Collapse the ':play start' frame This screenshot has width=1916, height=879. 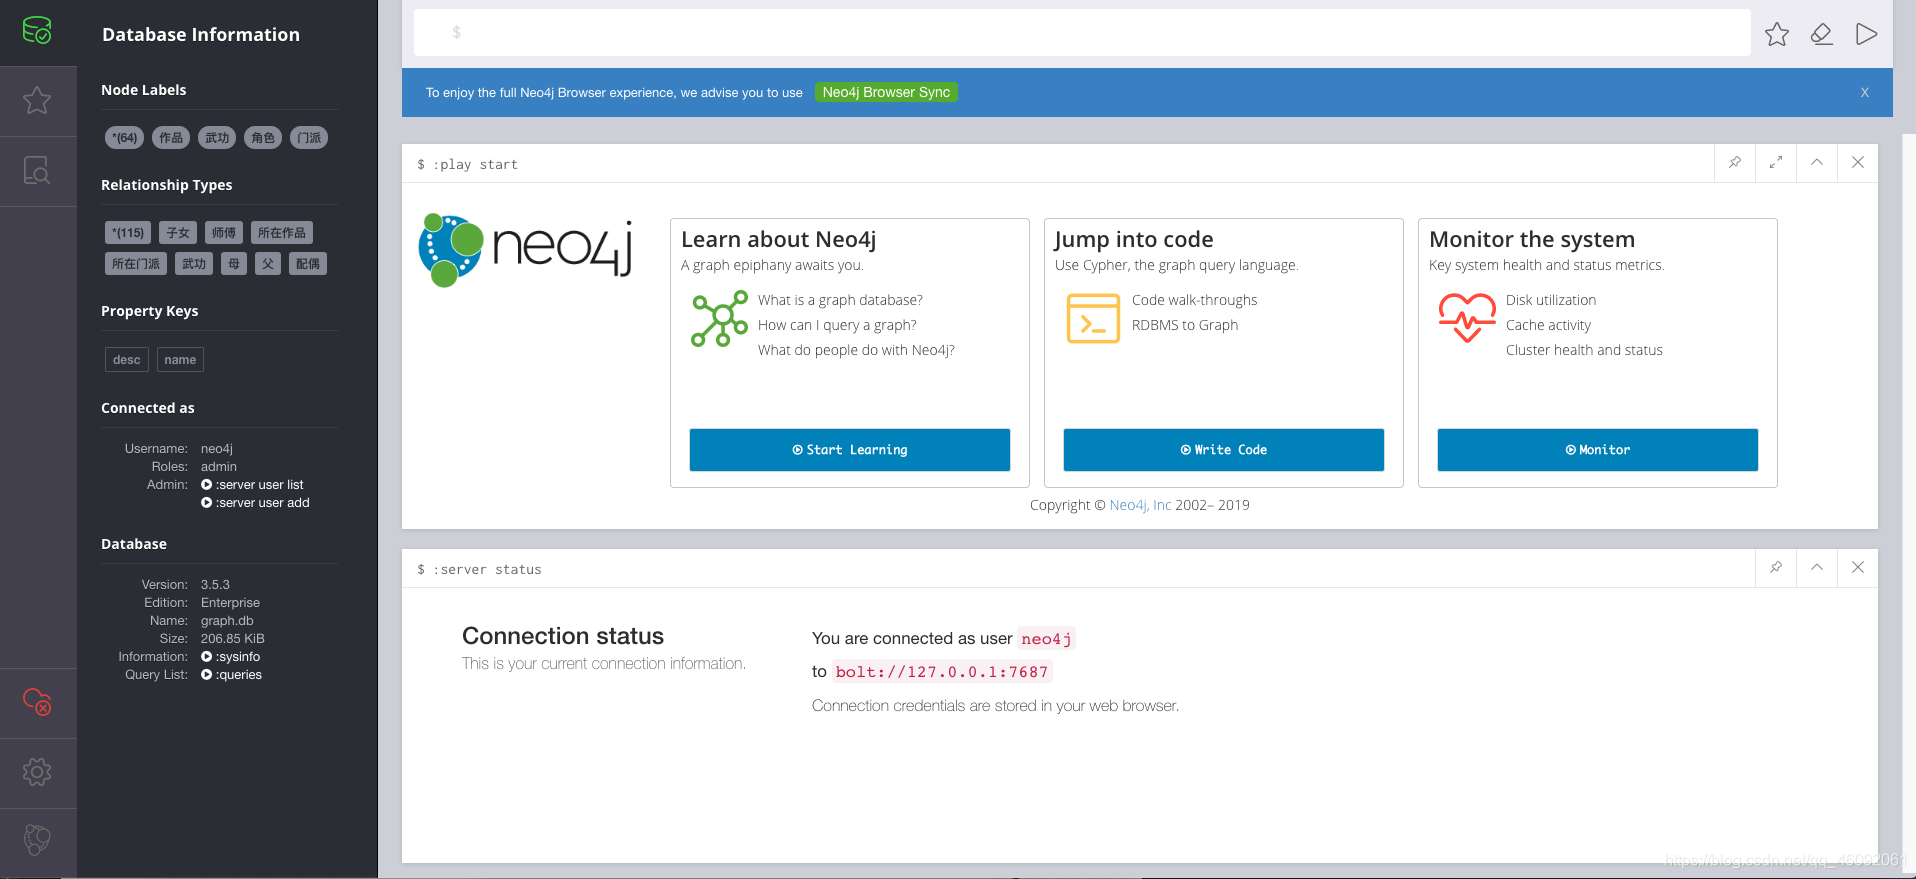pos(1817,162)
